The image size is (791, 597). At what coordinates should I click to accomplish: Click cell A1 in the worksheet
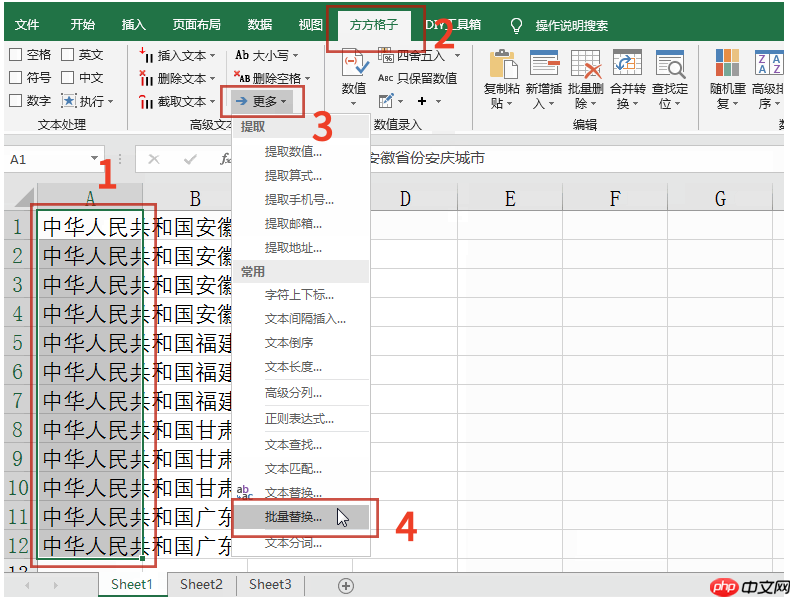click(90, 227)
